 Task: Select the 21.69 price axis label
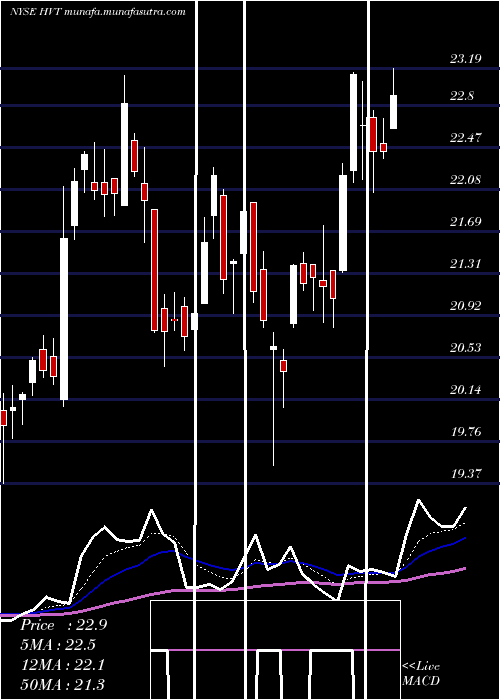coord(466,221)
